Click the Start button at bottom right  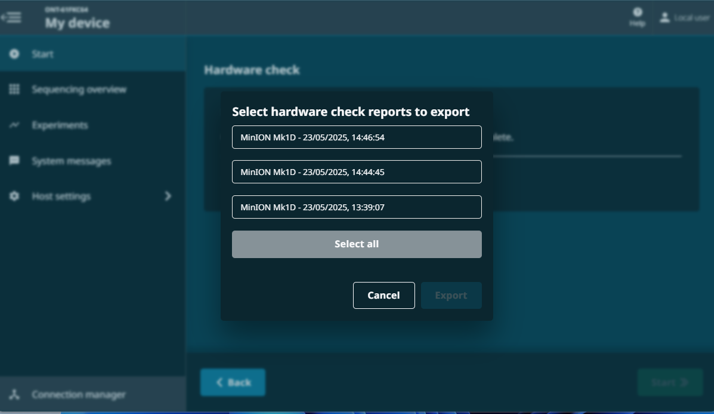[x=670, y=382]
